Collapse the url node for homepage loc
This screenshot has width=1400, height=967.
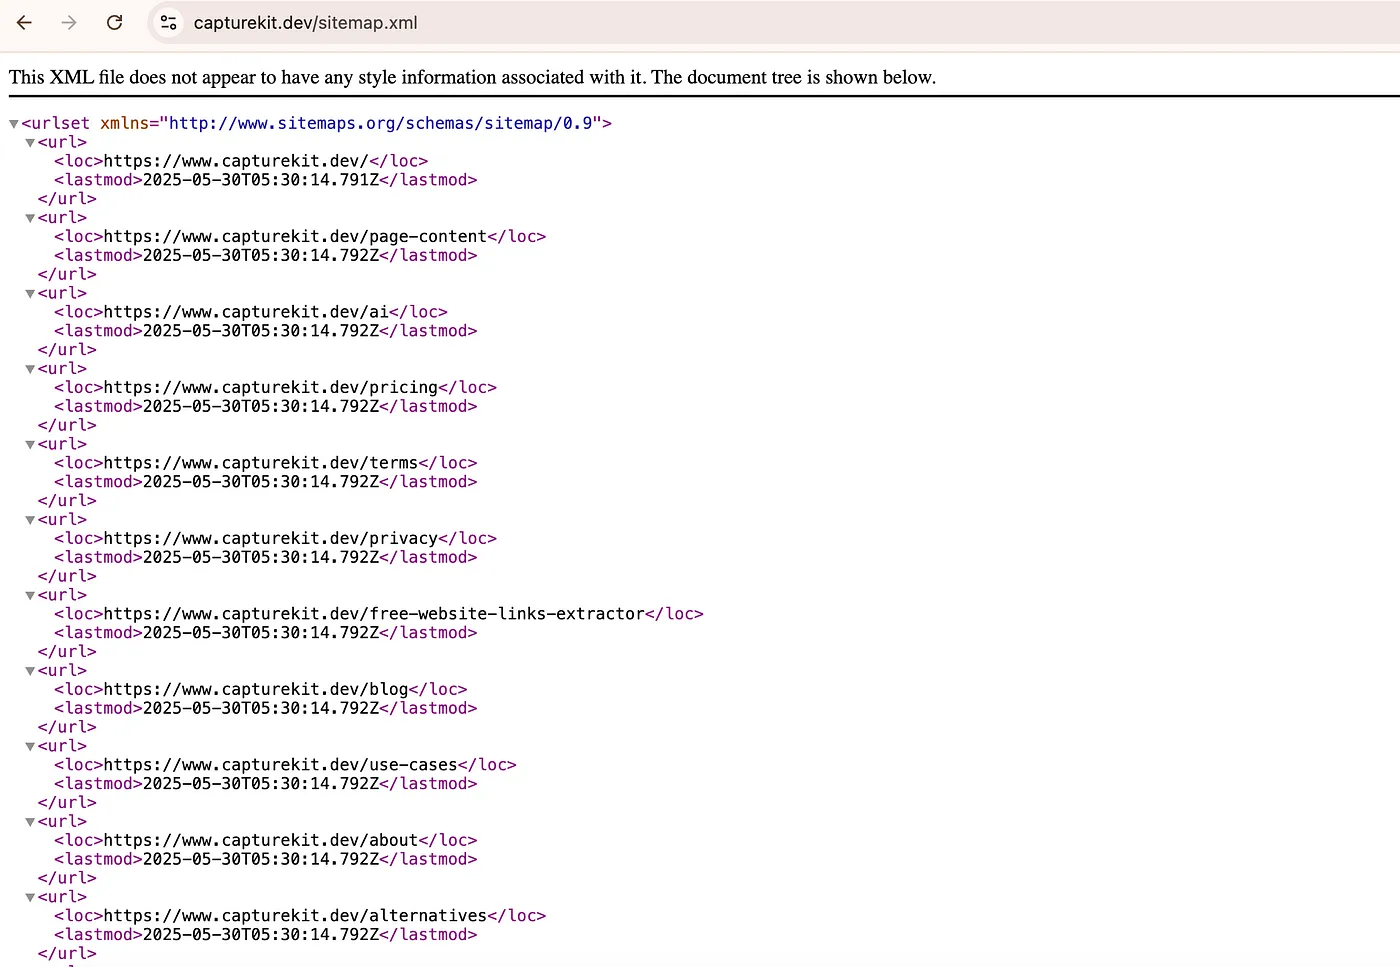click(30, 143)
